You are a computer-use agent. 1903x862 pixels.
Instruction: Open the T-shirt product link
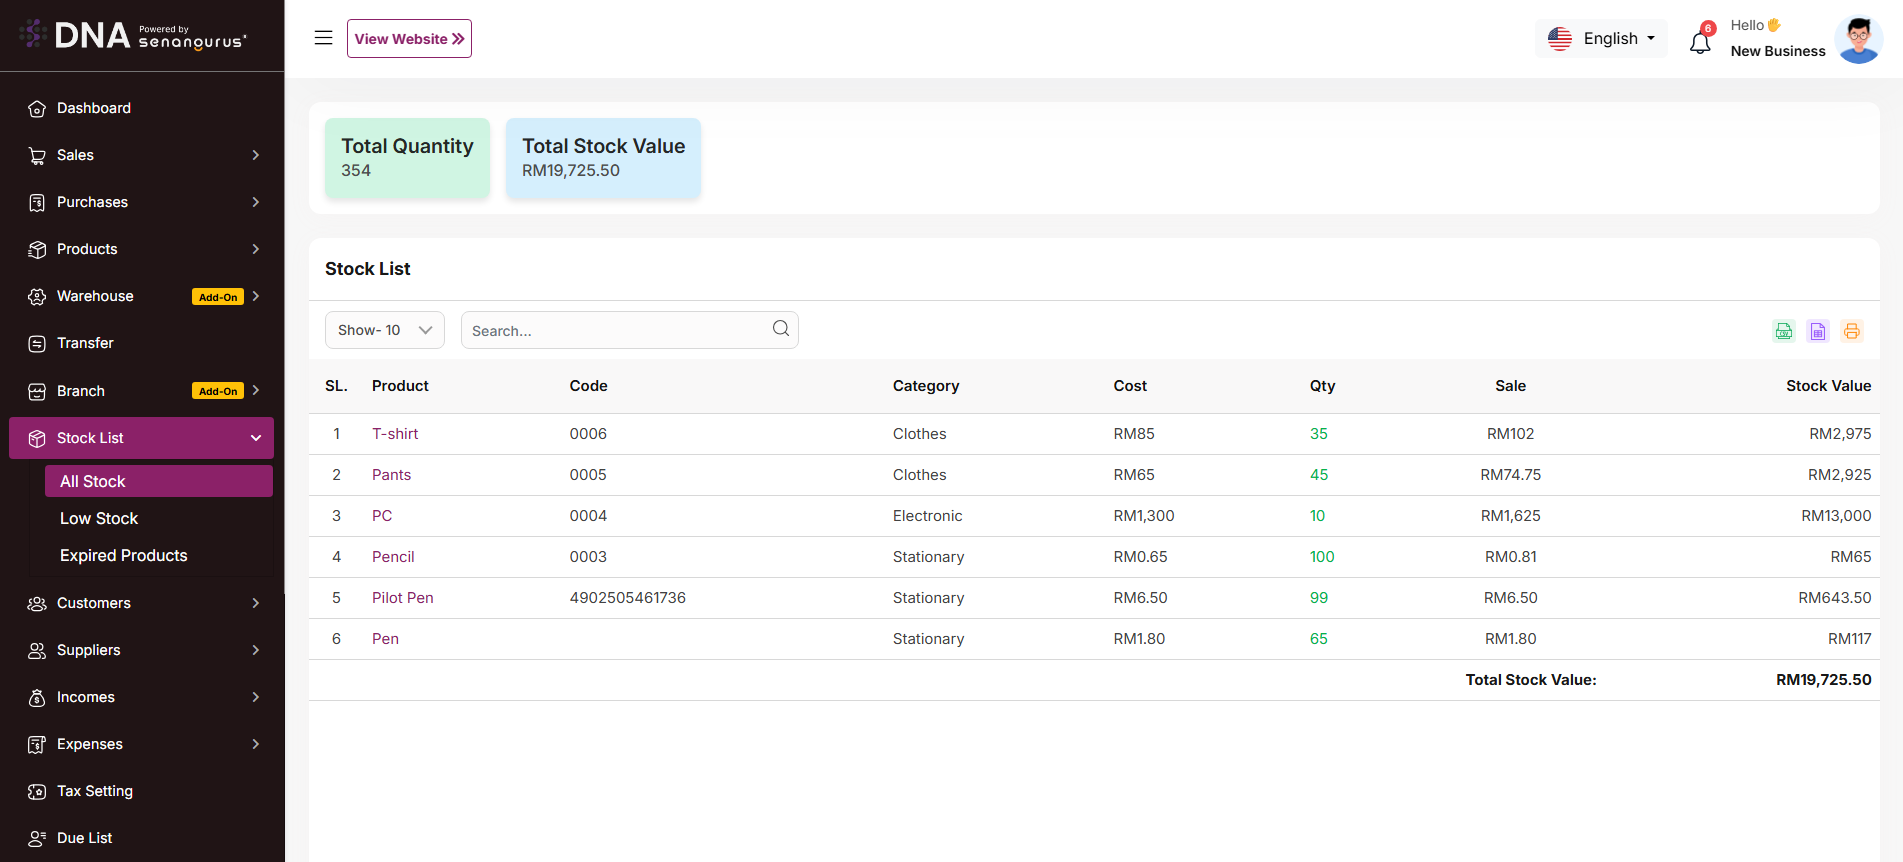[x=395, y=434]
